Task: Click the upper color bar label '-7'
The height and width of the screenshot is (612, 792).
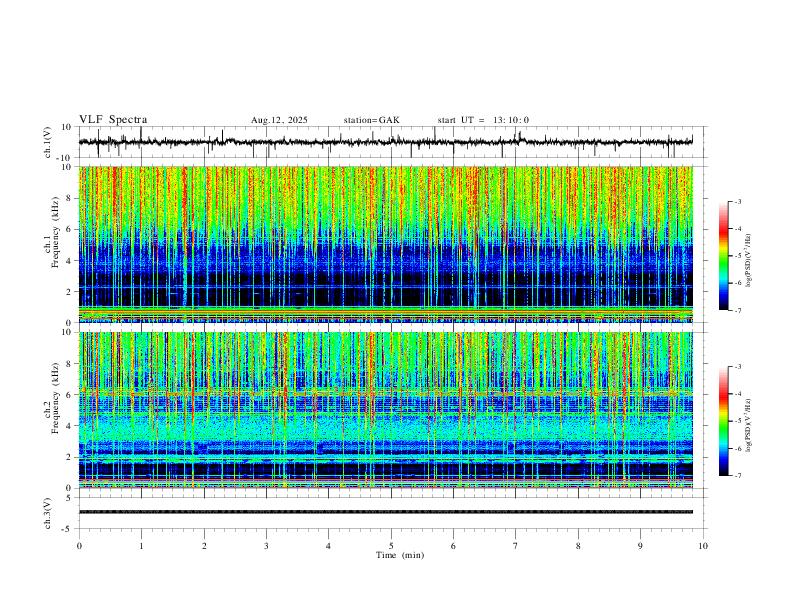Action: pyautogui.click(x=737, y=310)
